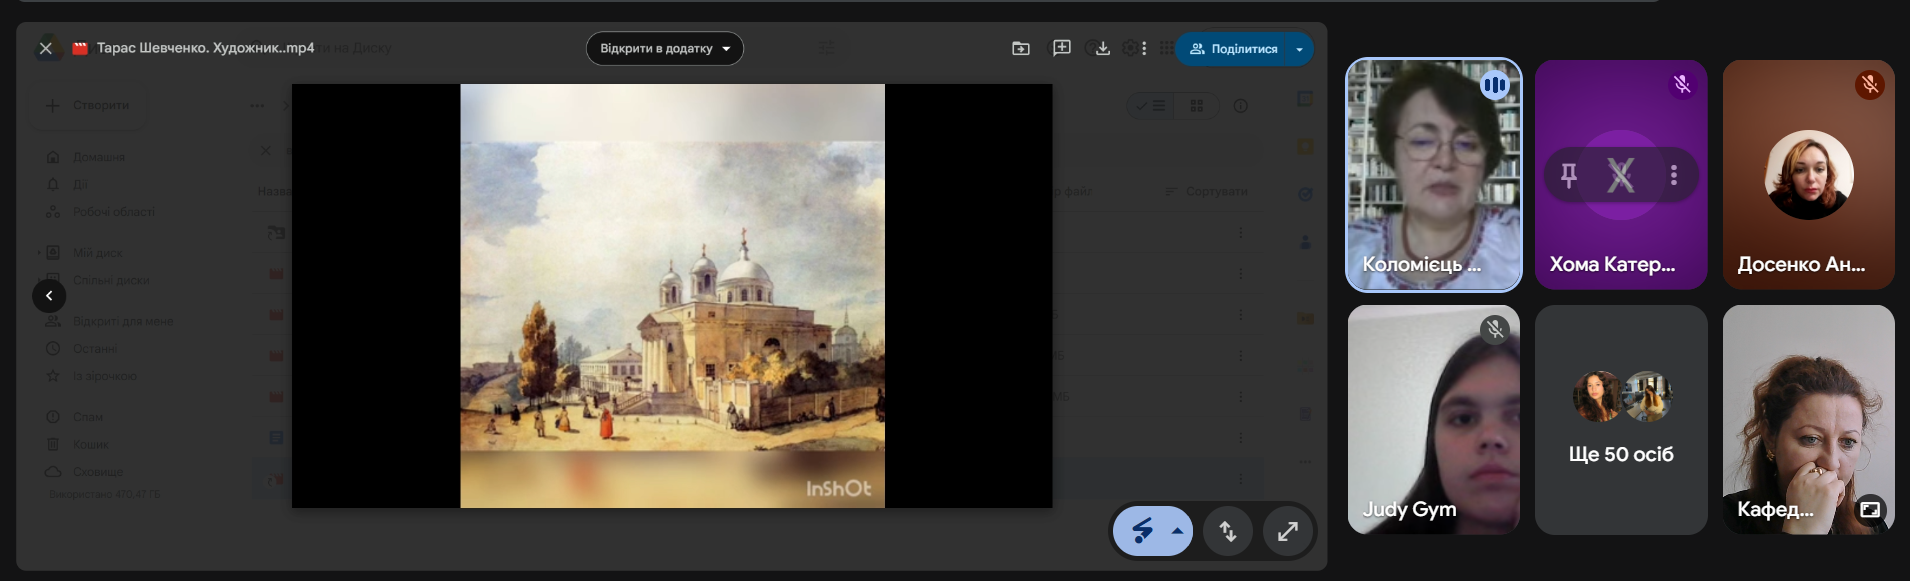Screen dimensions: 1910x581
Task: Open the 'Відкрити в додатку' dropdown
Action: [664, 48]
